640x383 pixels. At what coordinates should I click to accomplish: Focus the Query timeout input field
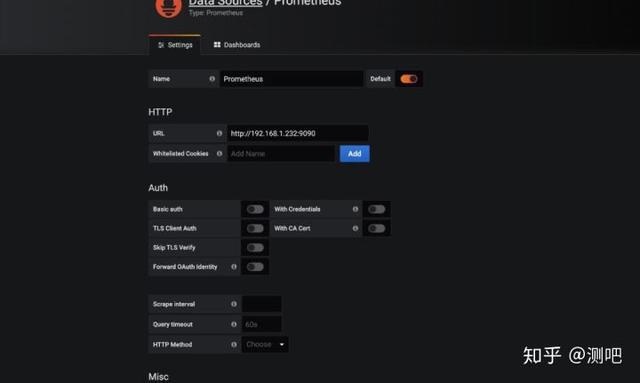262,324
